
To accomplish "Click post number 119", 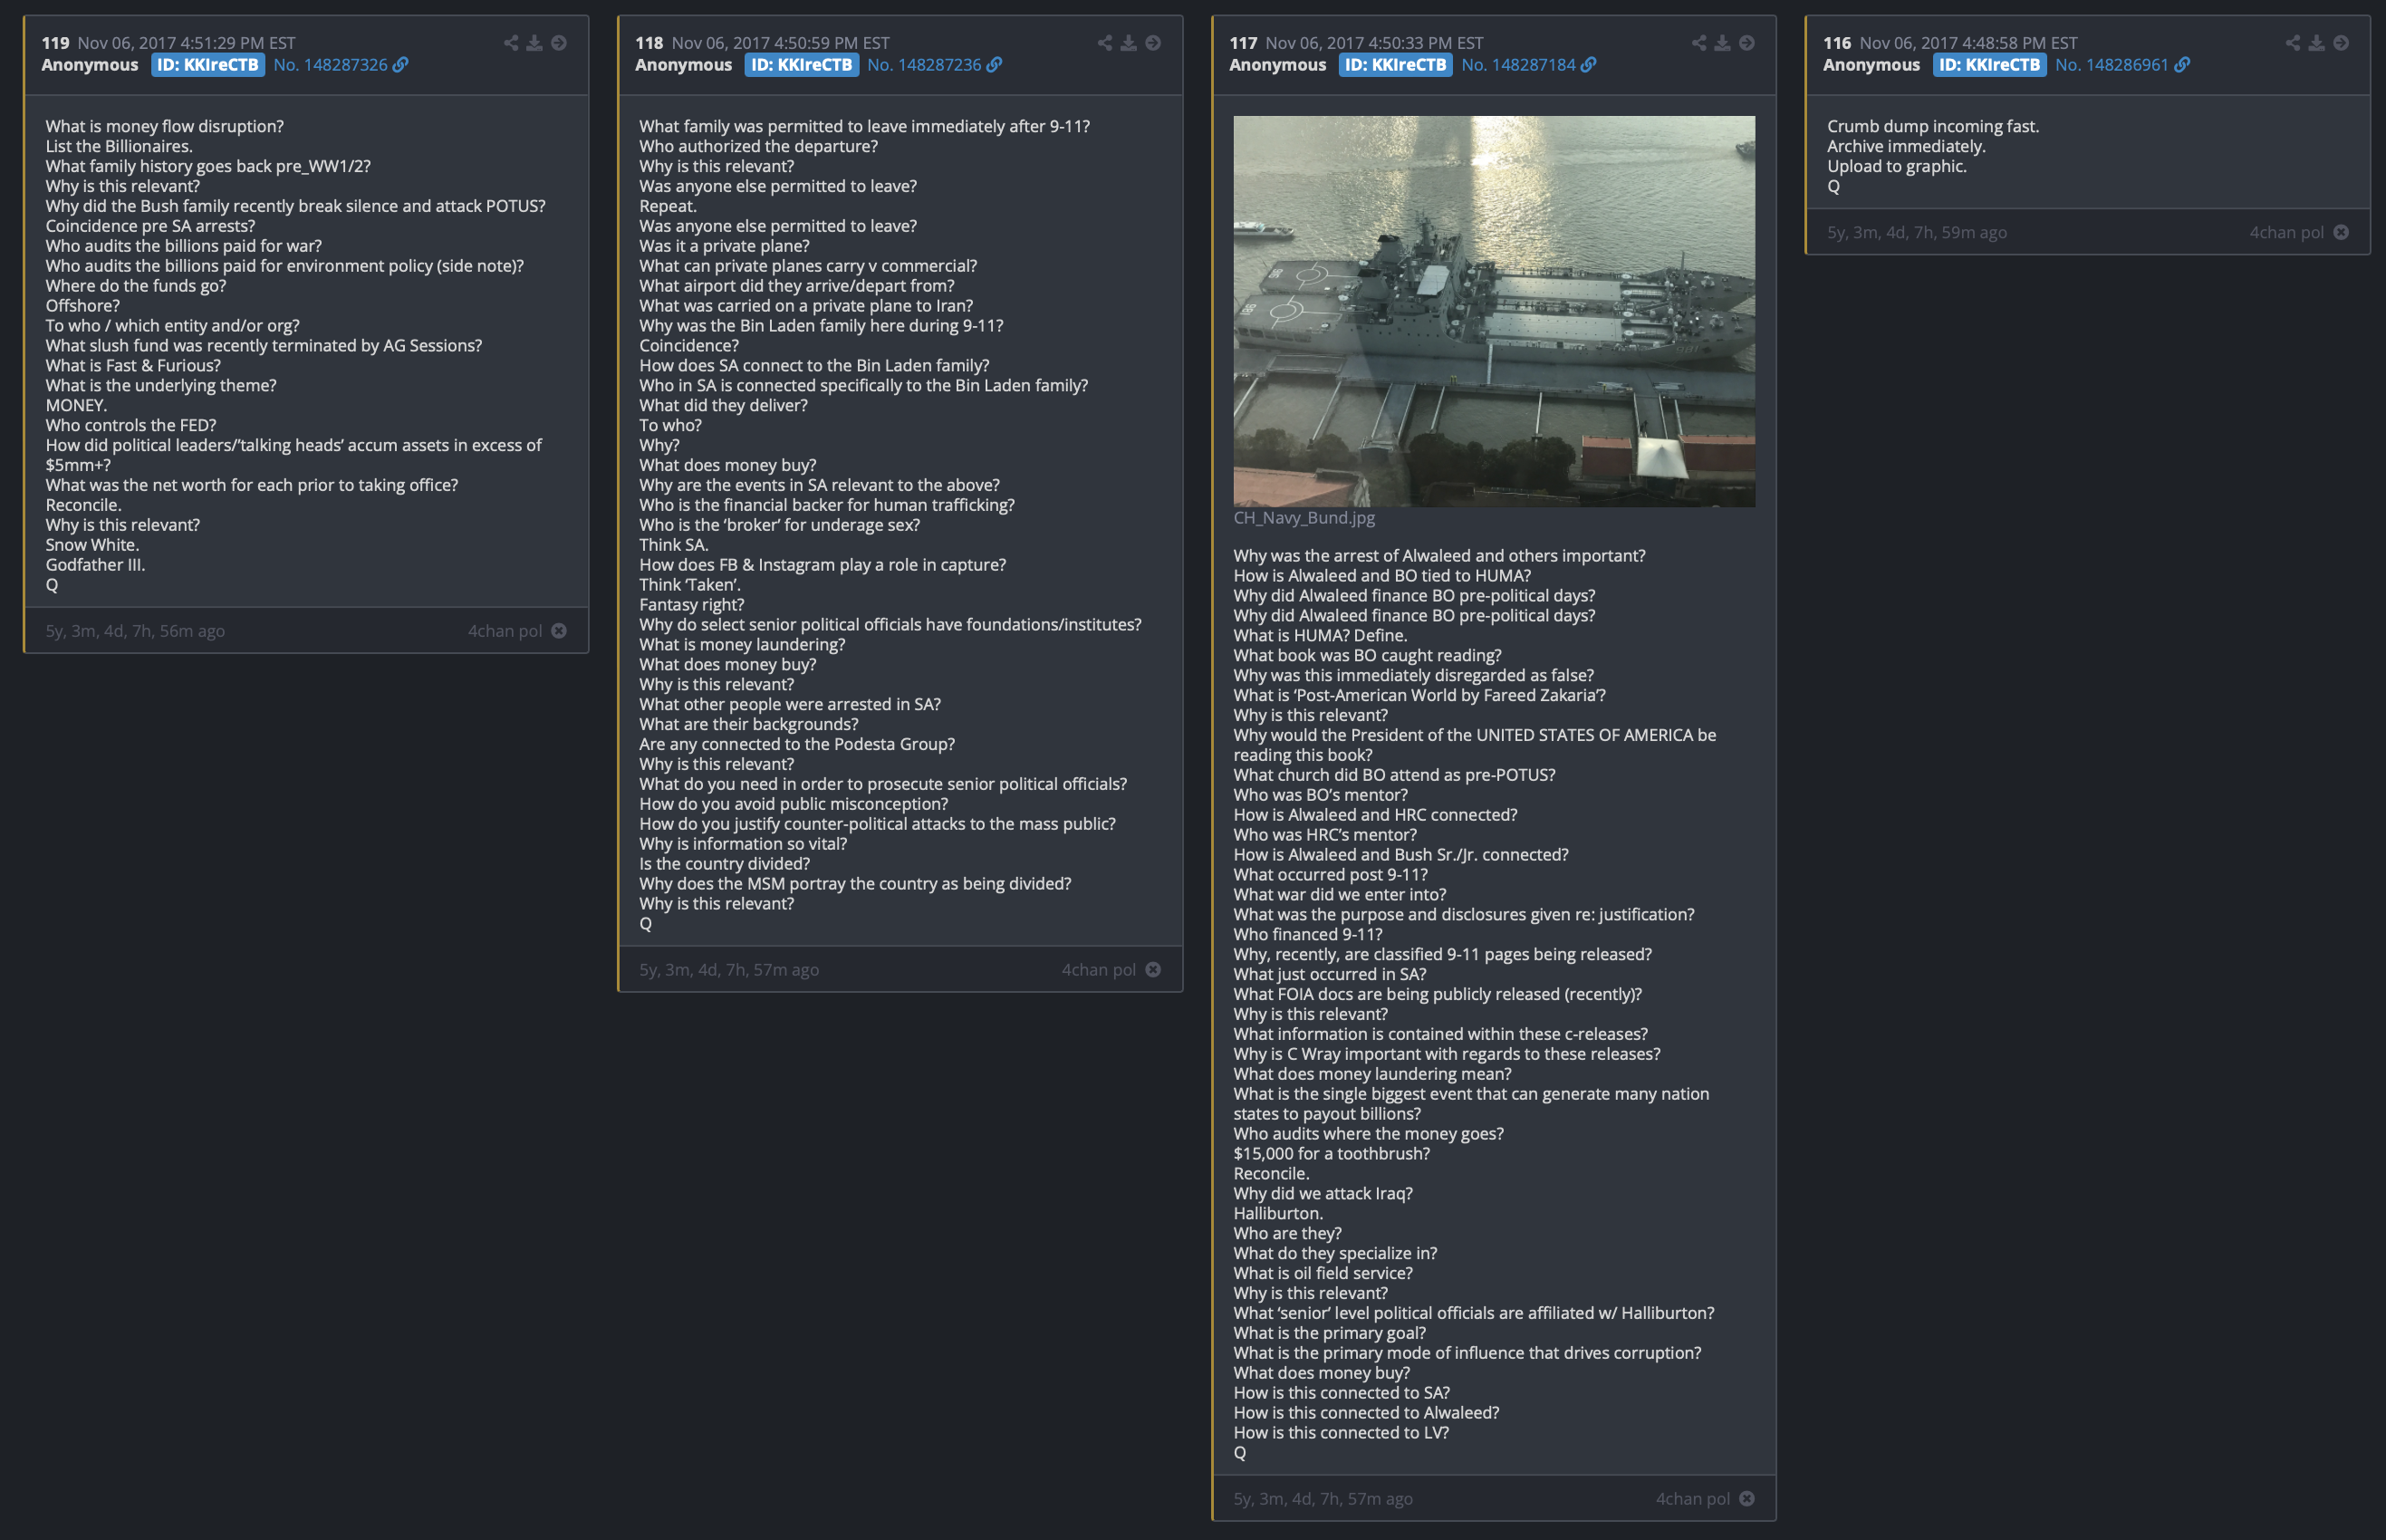I will tap(55, 43).
